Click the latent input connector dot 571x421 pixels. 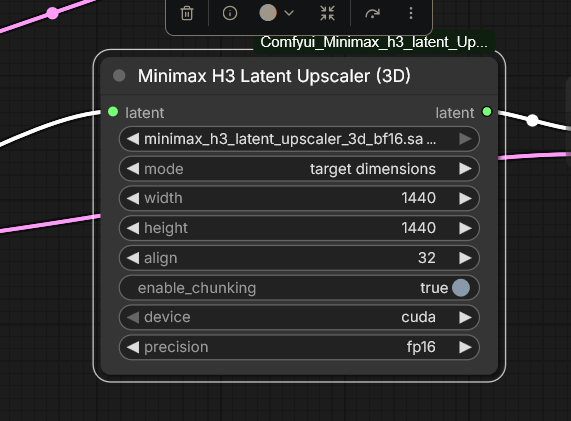pos(113,112)
